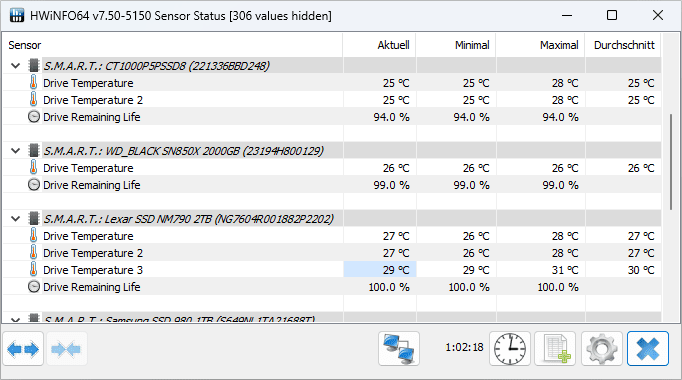Image resolution: width=682 pixels, height=380 pixels.
Task: Click the HWiNFO64 title bar app icon
Action: [17, 16]
